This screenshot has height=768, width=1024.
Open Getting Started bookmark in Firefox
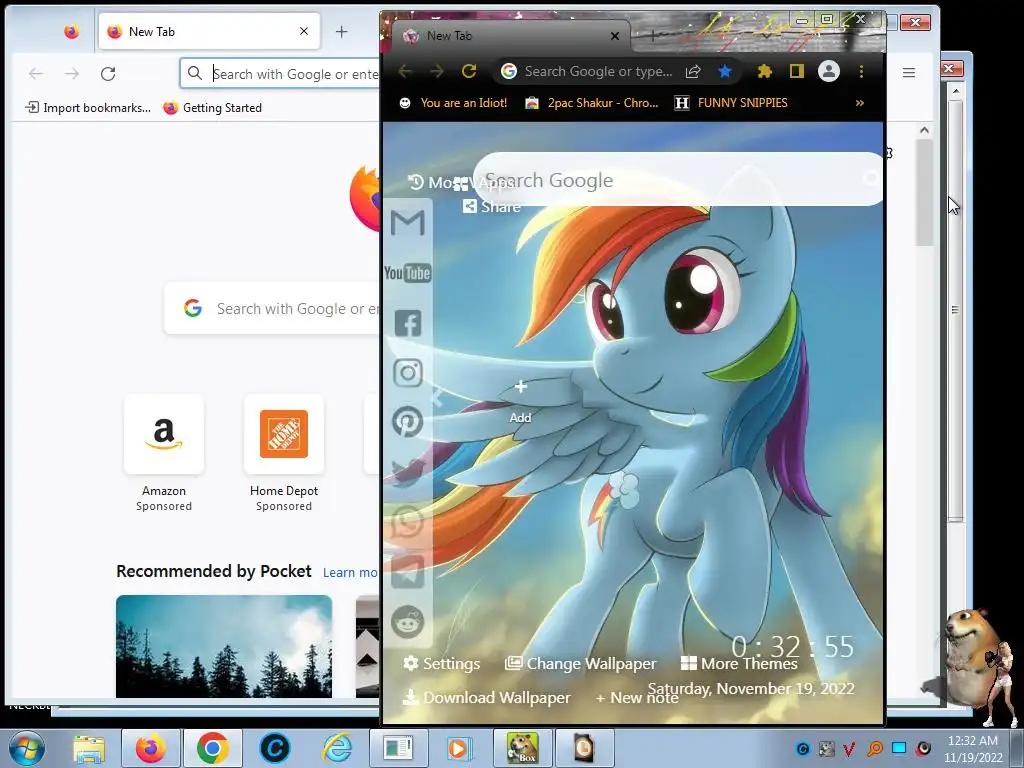(212, 108)
